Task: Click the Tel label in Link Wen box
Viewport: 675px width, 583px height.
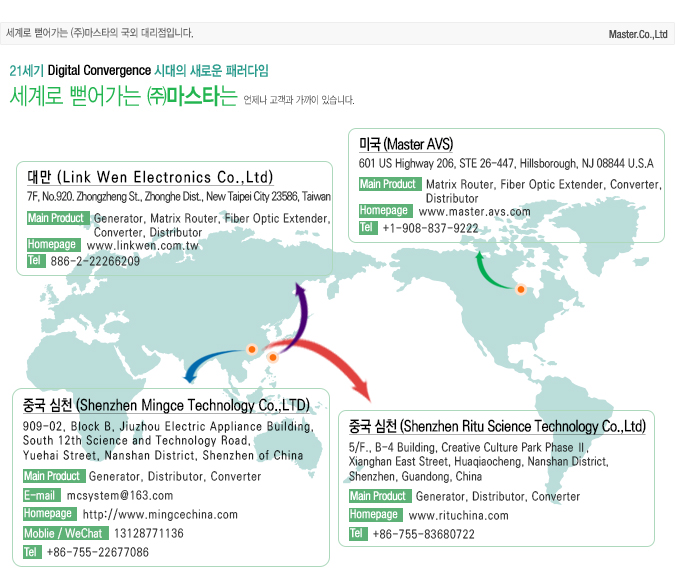Action: coord(36,260)
